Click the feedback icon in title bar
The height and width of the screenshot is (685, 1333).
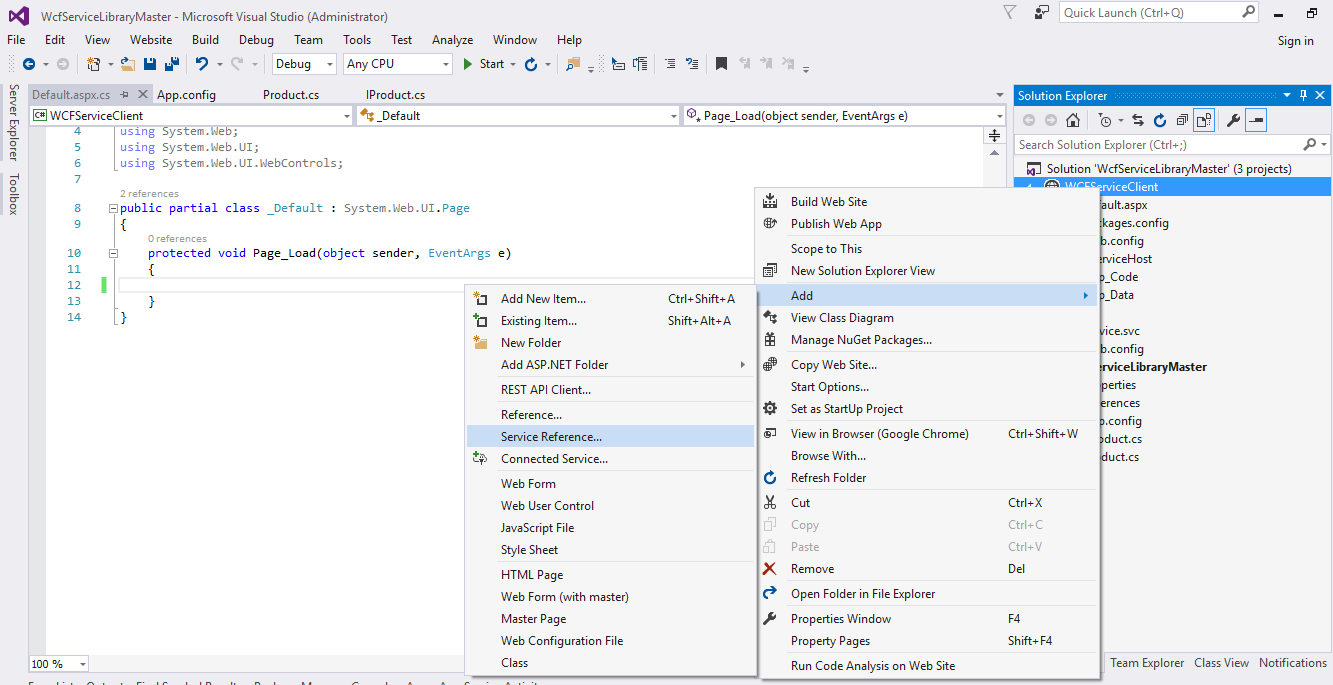[x=1042, y=12]
